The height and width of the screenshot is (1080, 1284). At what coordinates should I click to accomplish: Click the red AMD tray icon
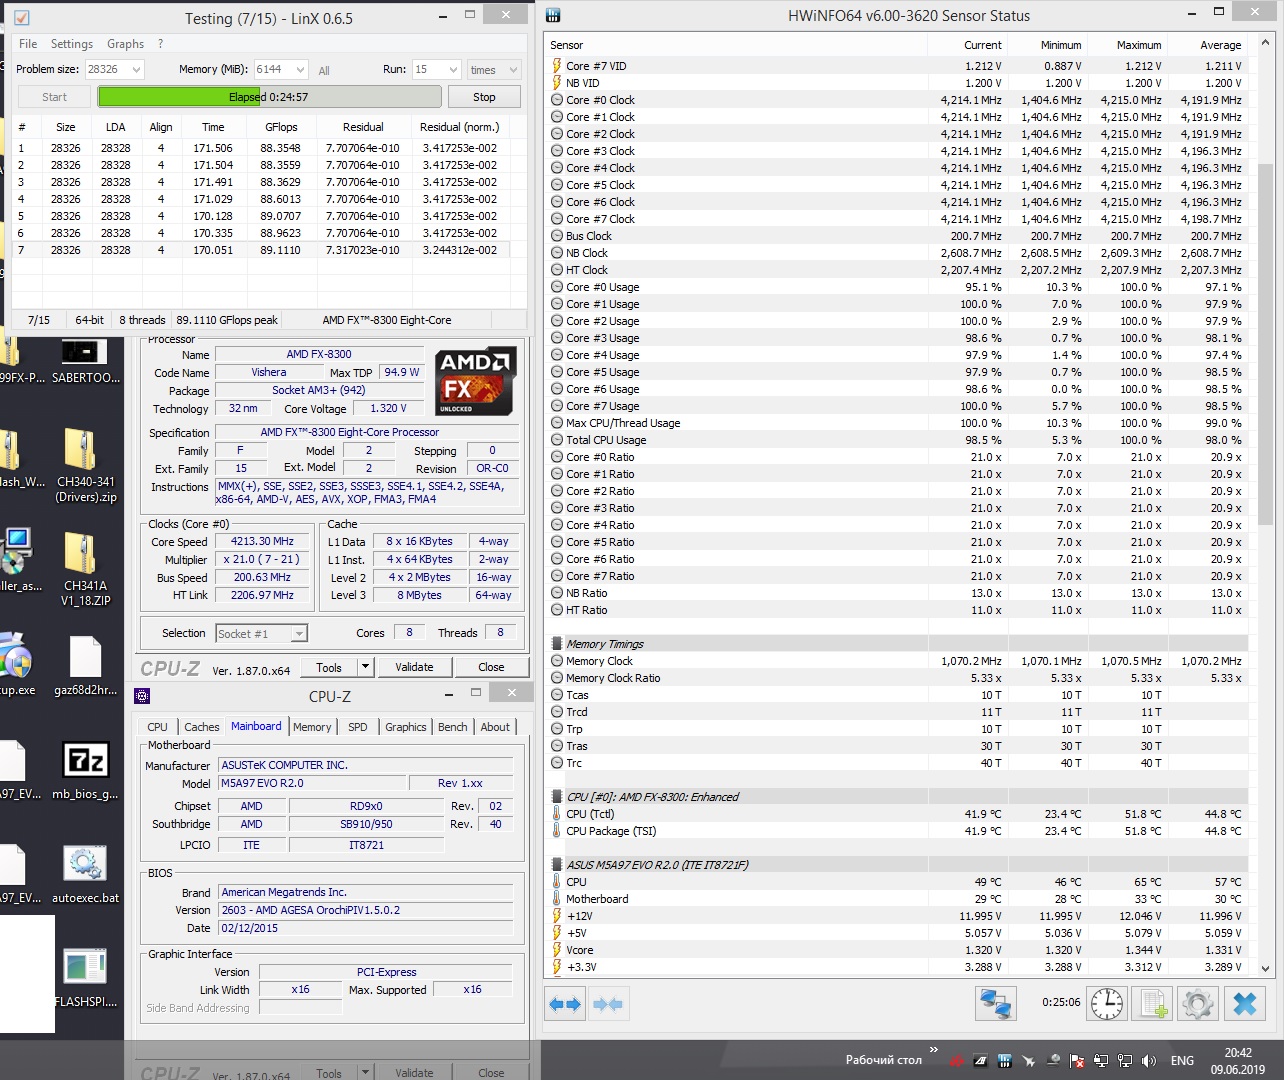957,1061
